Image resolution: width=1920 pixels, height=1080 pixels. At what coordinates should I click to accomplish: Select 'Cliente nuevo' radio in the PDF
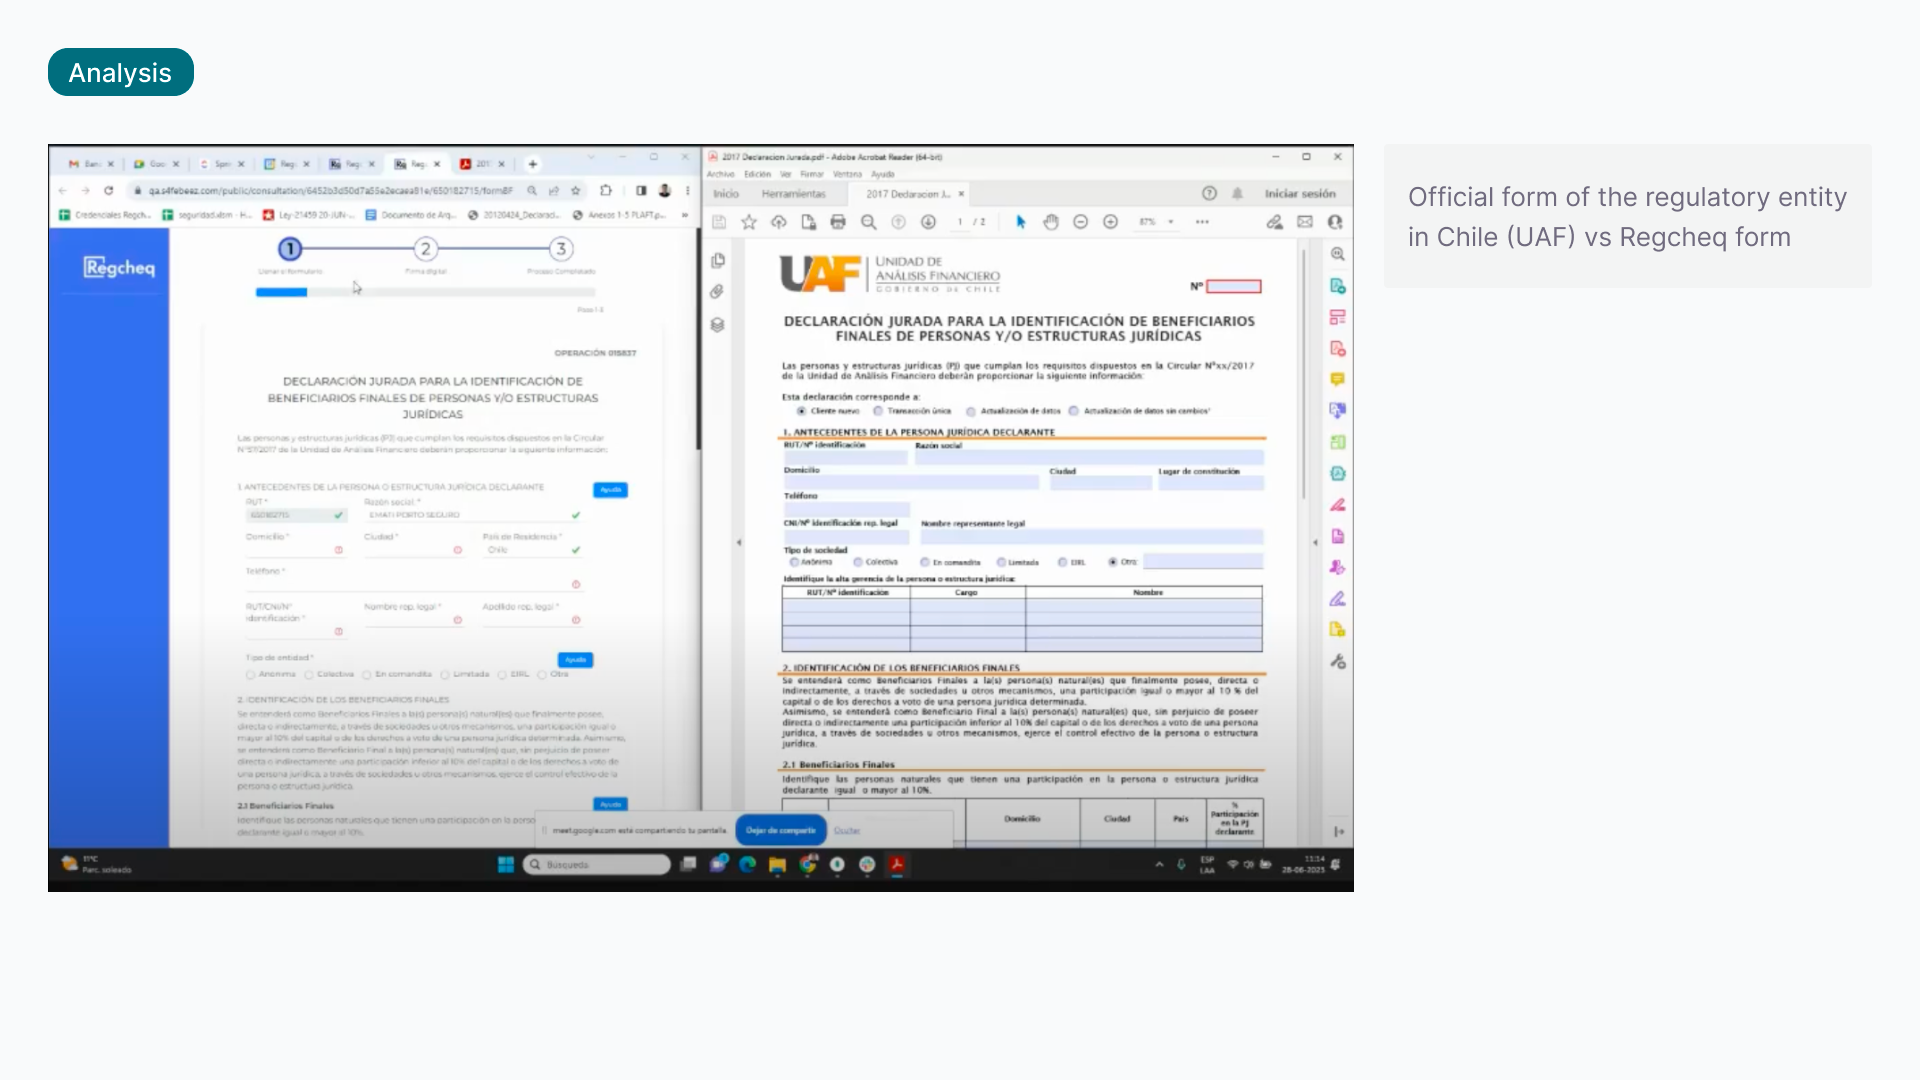coord(801,411)
